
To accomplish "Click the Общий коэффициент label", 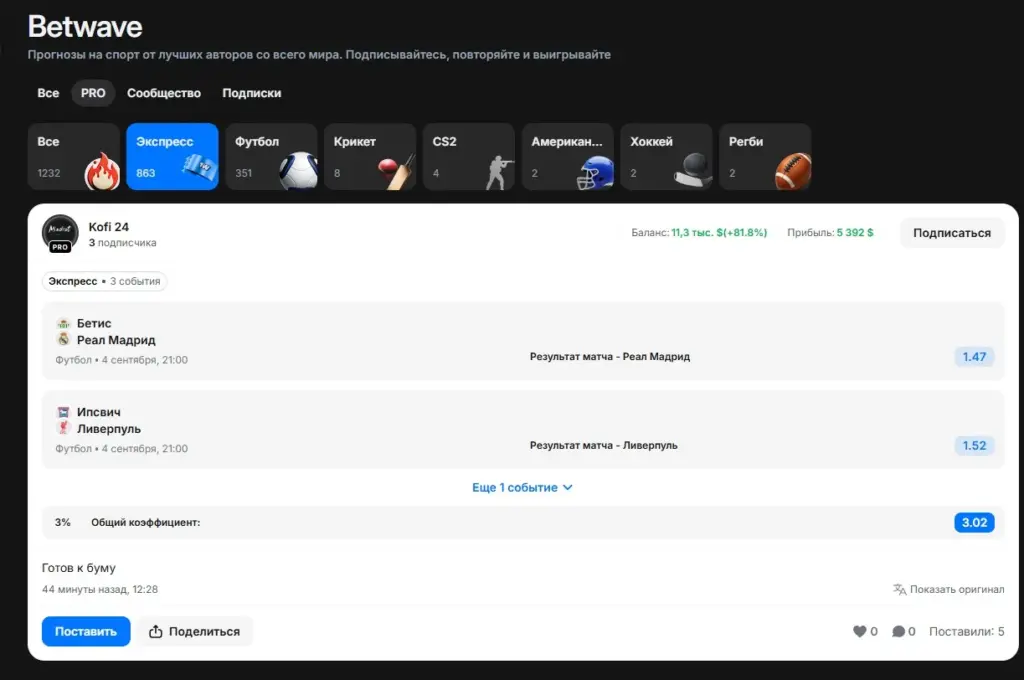I will point(146,523).
